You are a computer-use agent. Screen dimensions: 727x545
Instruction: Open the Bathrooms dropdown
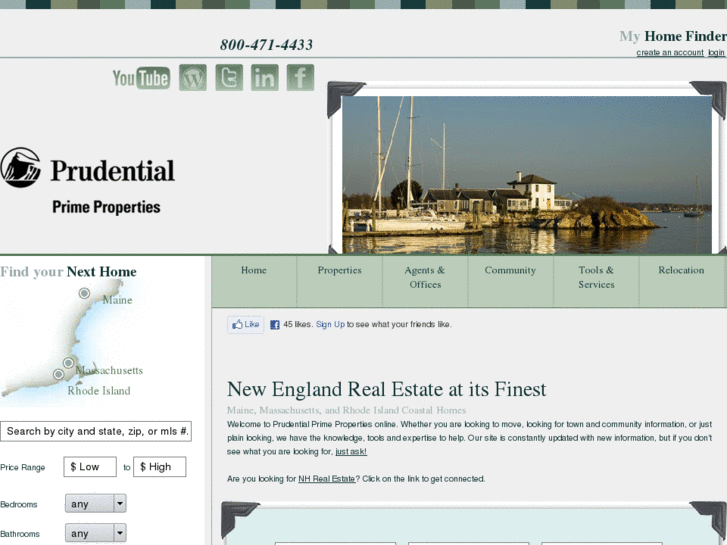pyautogui.click(x=96, y=533)
